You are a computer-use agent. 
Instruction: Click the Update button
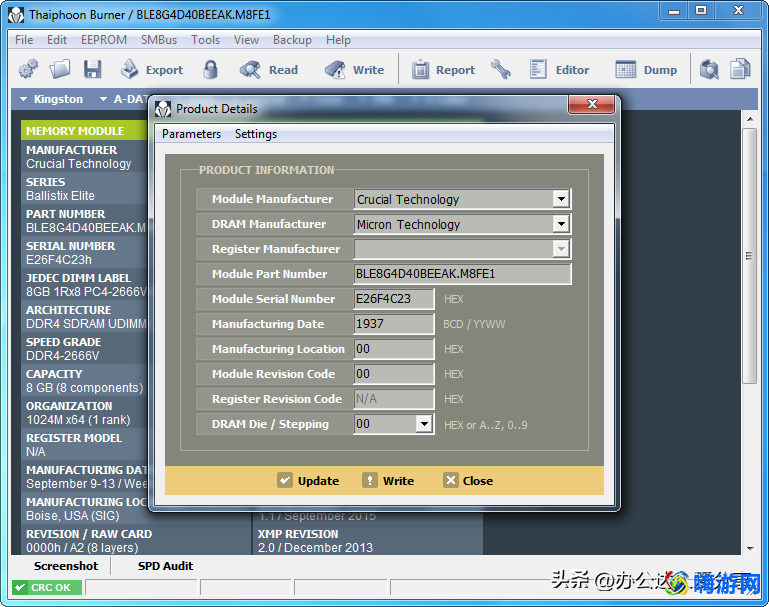point(308,481)
